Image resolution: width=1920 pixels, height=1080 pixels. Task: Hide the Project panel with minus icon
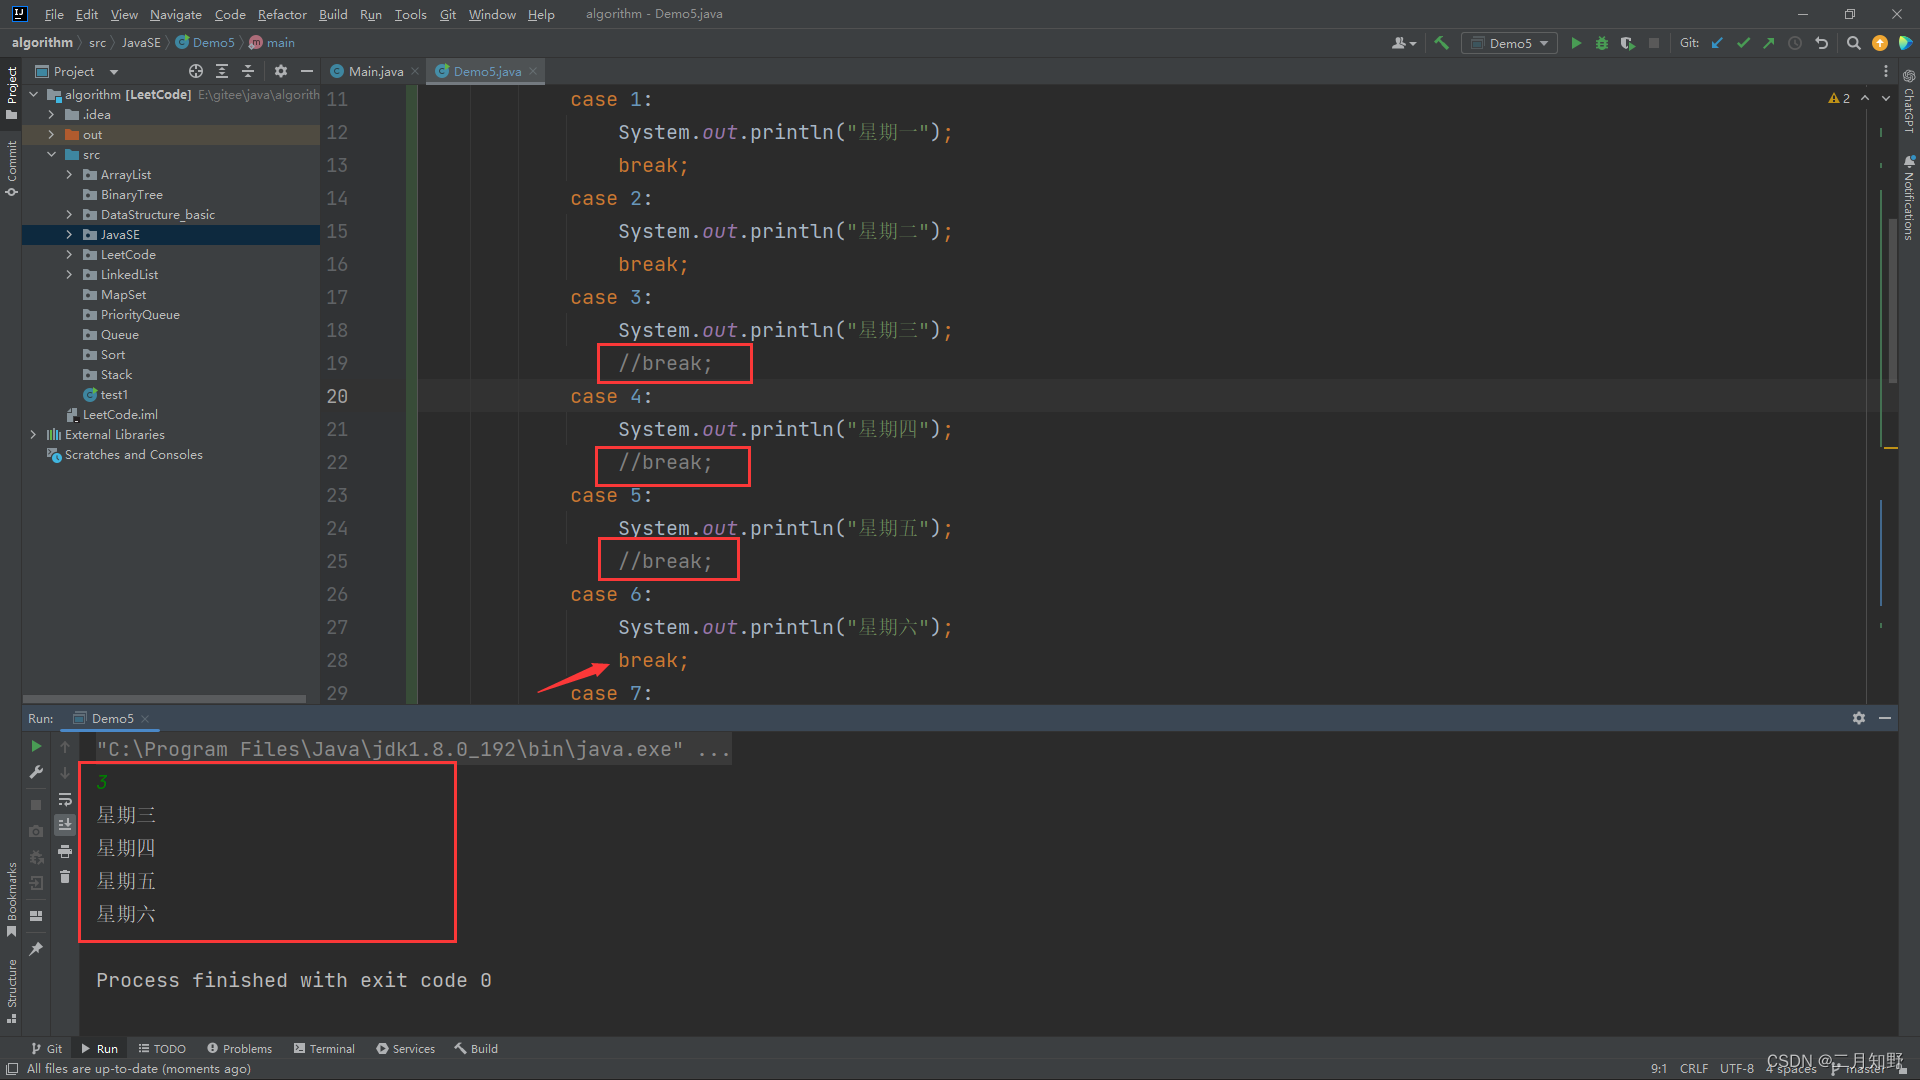tap(307, 71)
